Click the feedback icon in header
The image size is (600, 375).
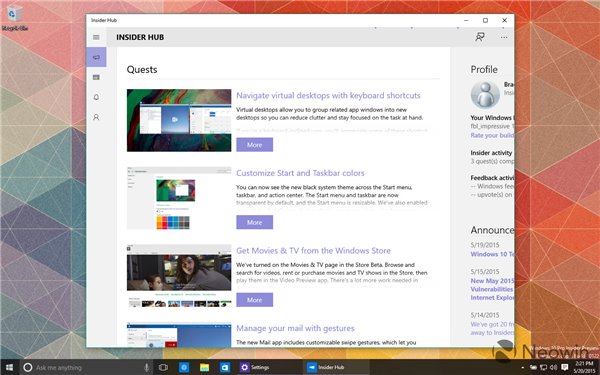[479, 37]
